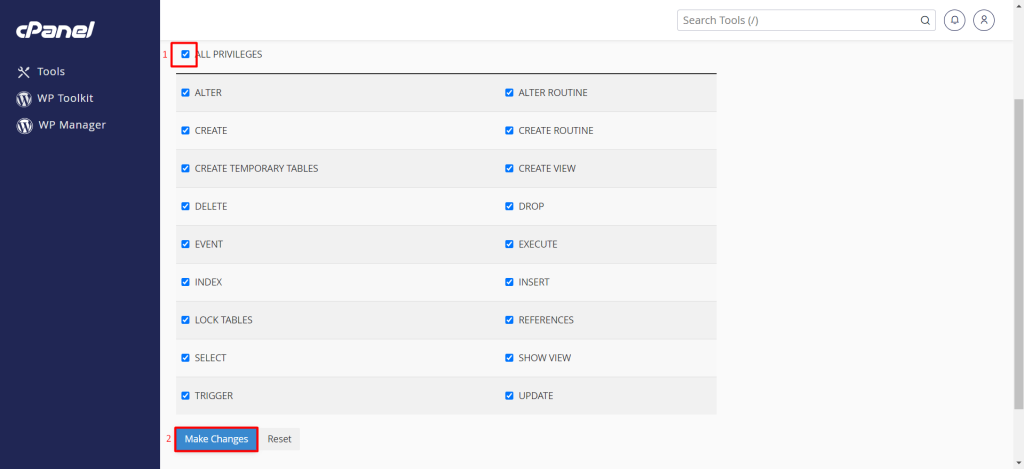Click the Reset button

pos(280,439)
